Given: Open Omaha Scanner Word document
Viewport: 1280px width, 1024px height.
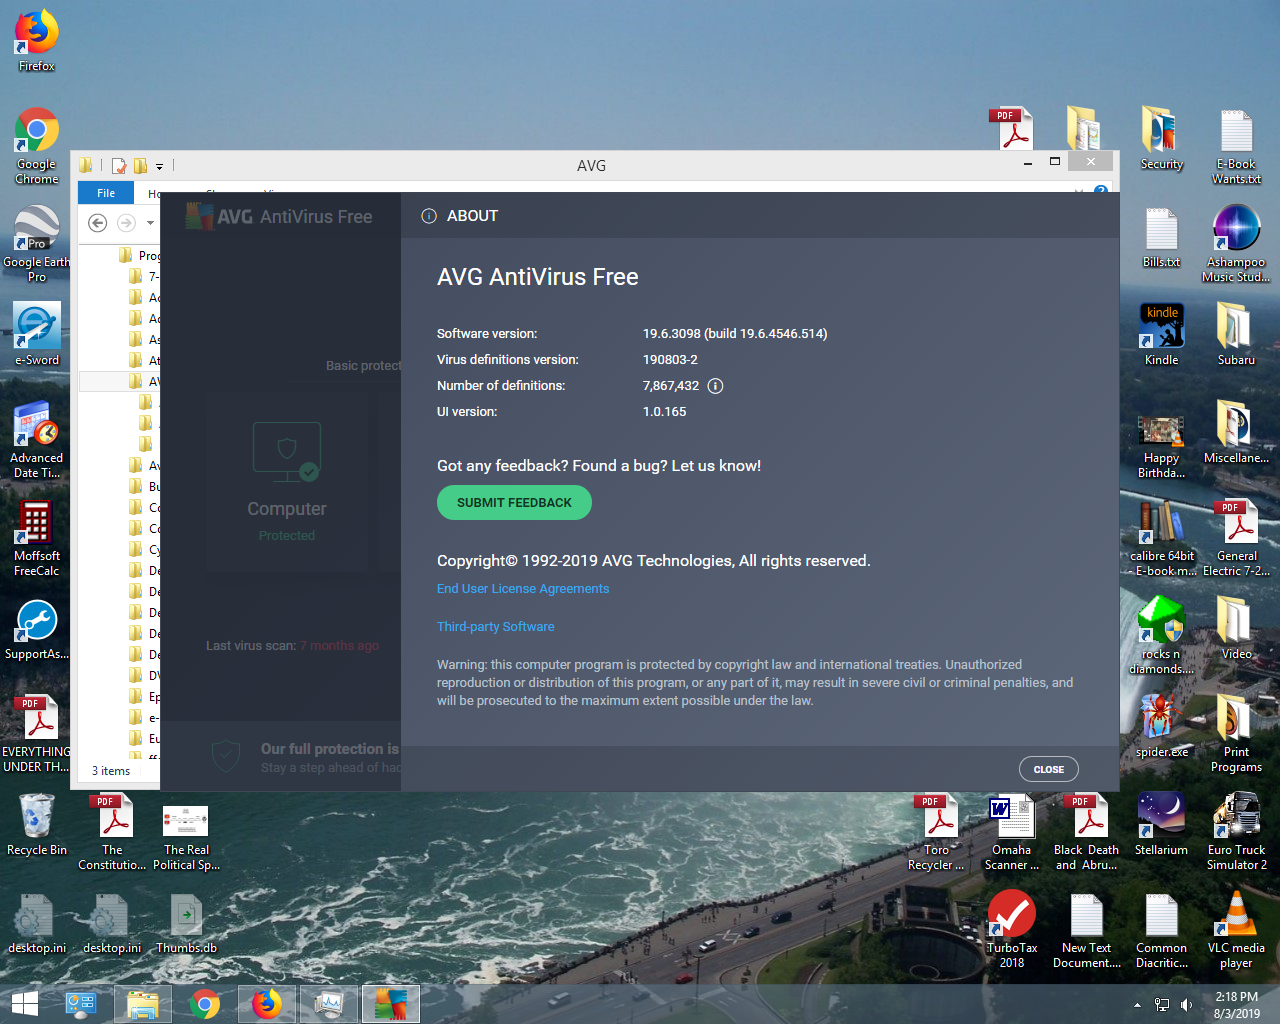Looking at the screenshot, I should tap(1011, 832).
